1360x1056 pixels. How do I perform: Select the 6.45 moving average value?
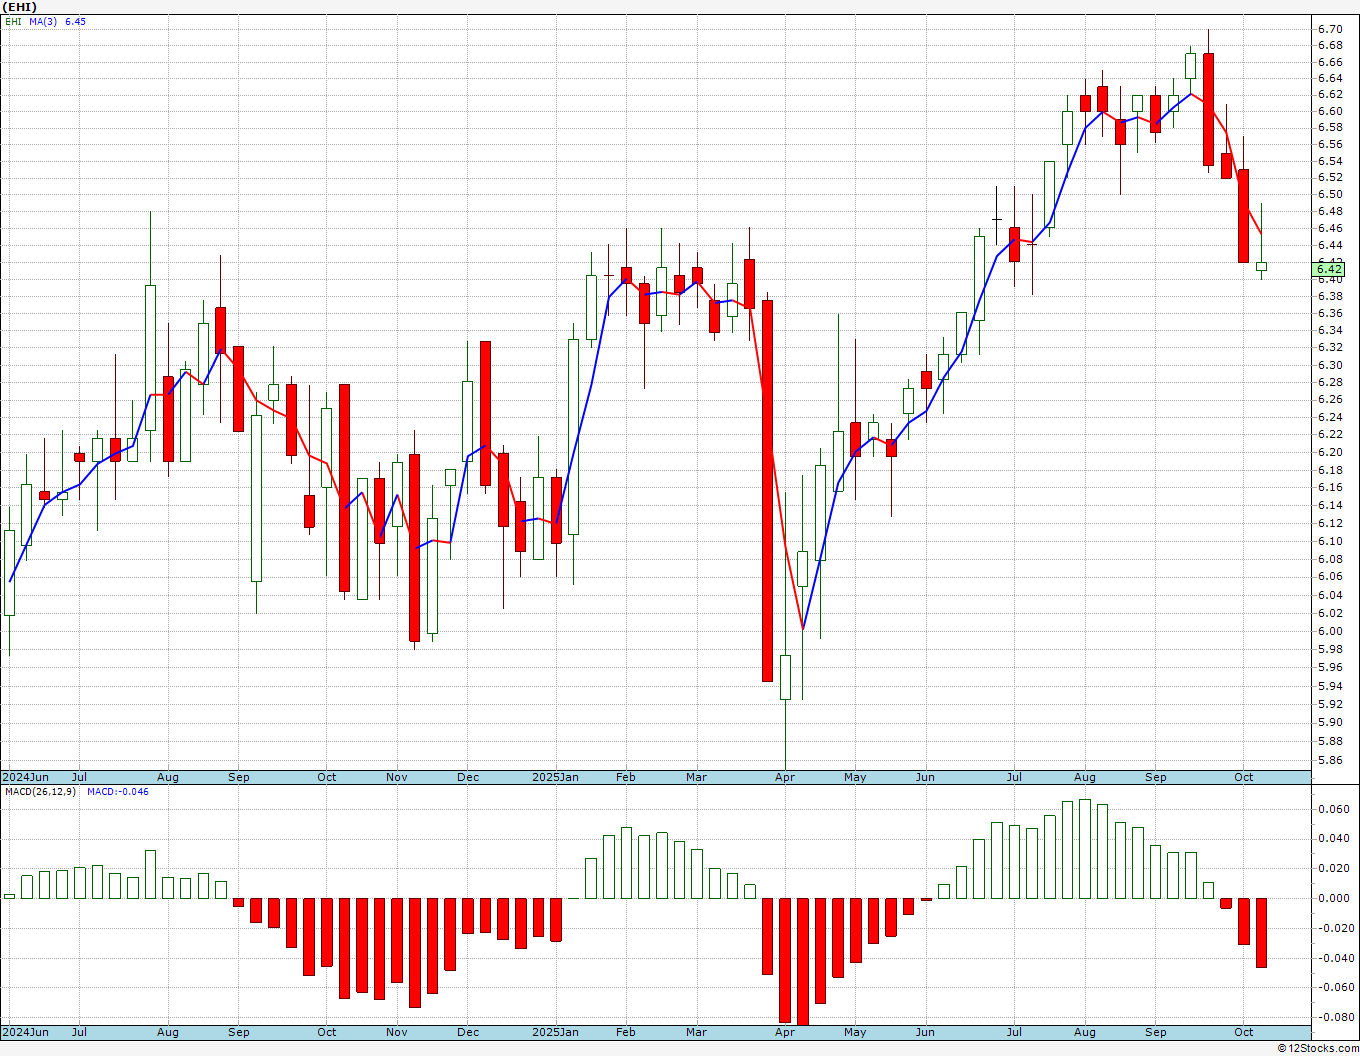pos(75,21)
